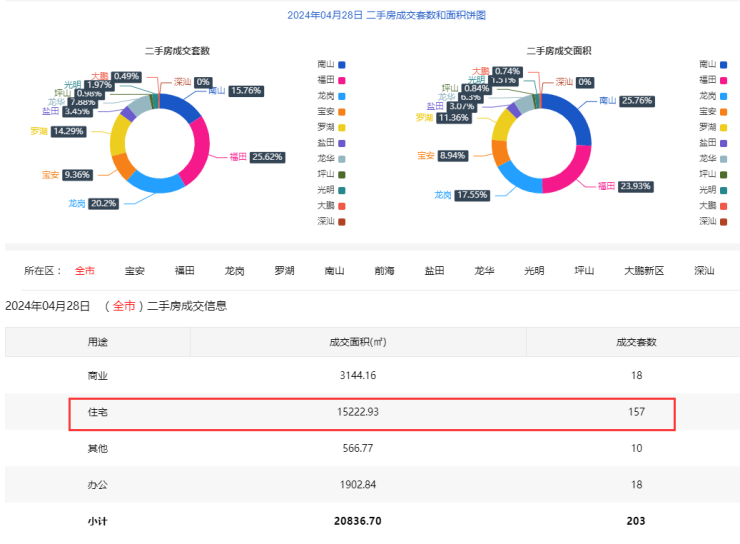This screenshot has width=740, height=544.
Task: Click the 成交套数 column header in table
Action: coord(635,341)
